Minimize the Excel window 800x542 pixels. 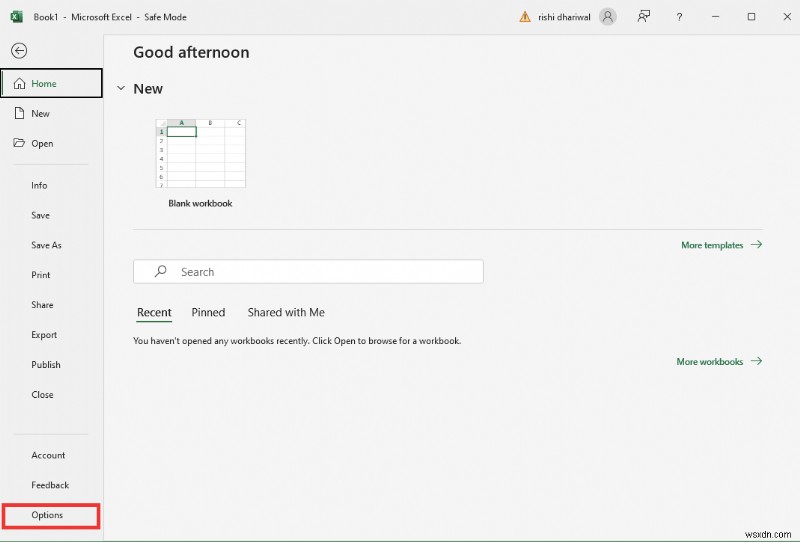715,17
